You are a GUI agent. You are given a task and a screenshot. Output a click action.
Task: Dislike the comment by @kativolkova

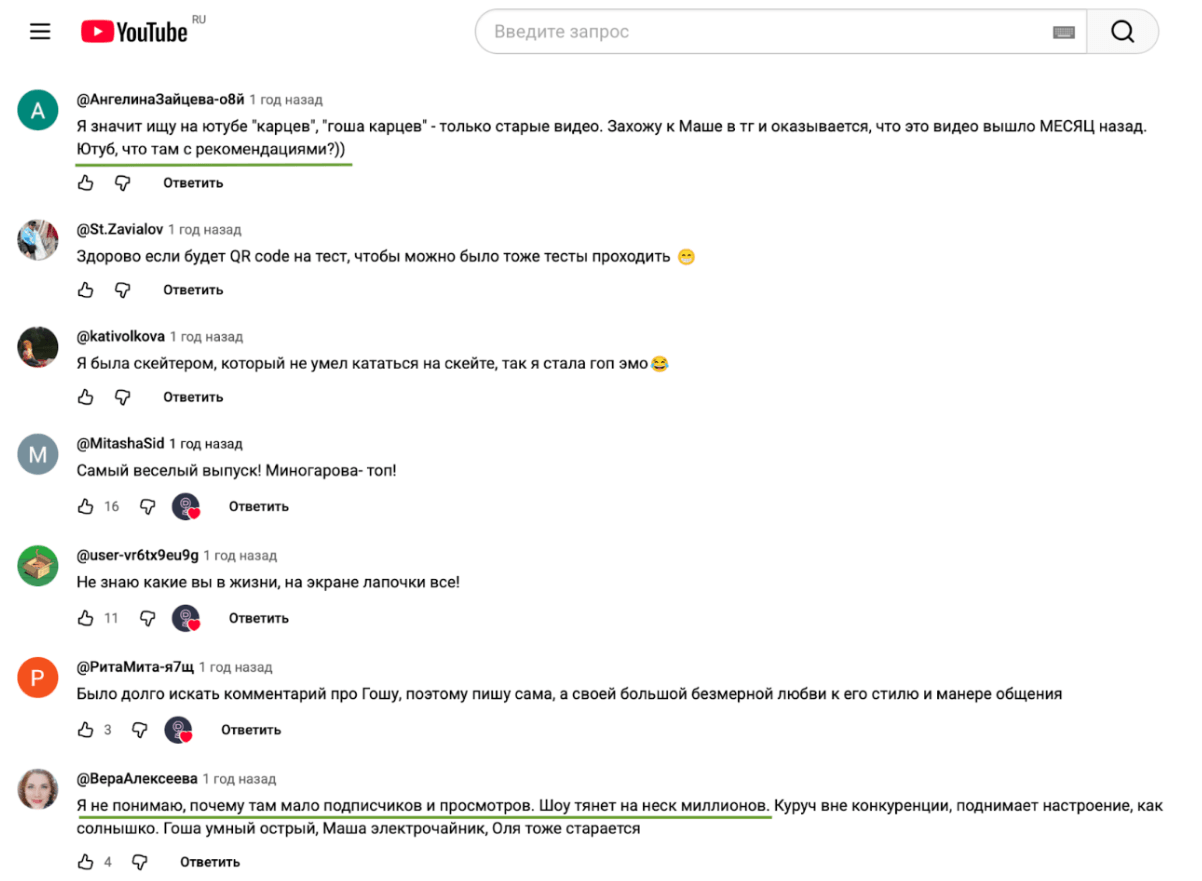pyautogui.click(x=123, y=397)
